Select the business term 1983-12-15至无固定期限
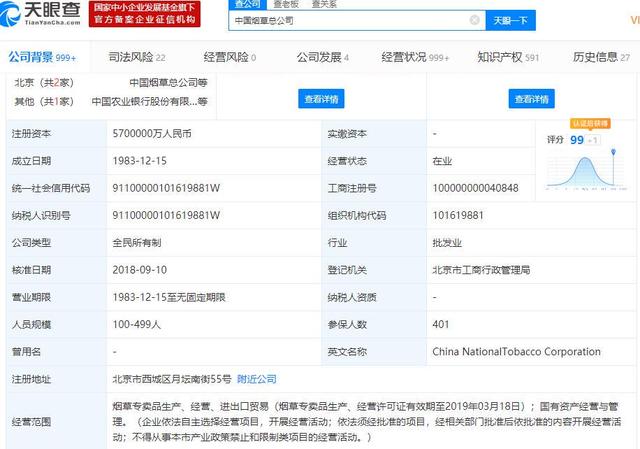 pos(169,297)
